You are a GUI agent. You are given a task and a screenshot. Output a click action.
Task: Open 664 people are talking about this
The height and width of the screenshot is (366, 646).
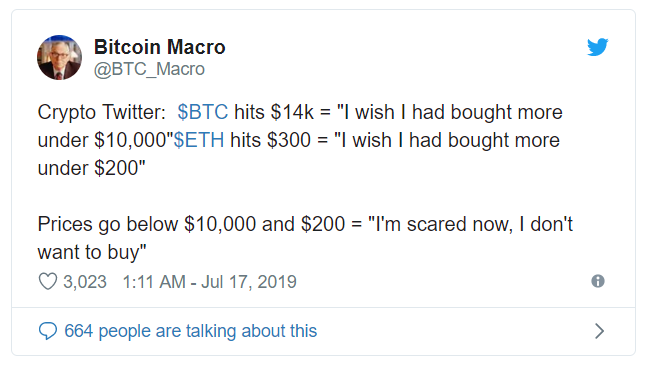click(191, 331)
